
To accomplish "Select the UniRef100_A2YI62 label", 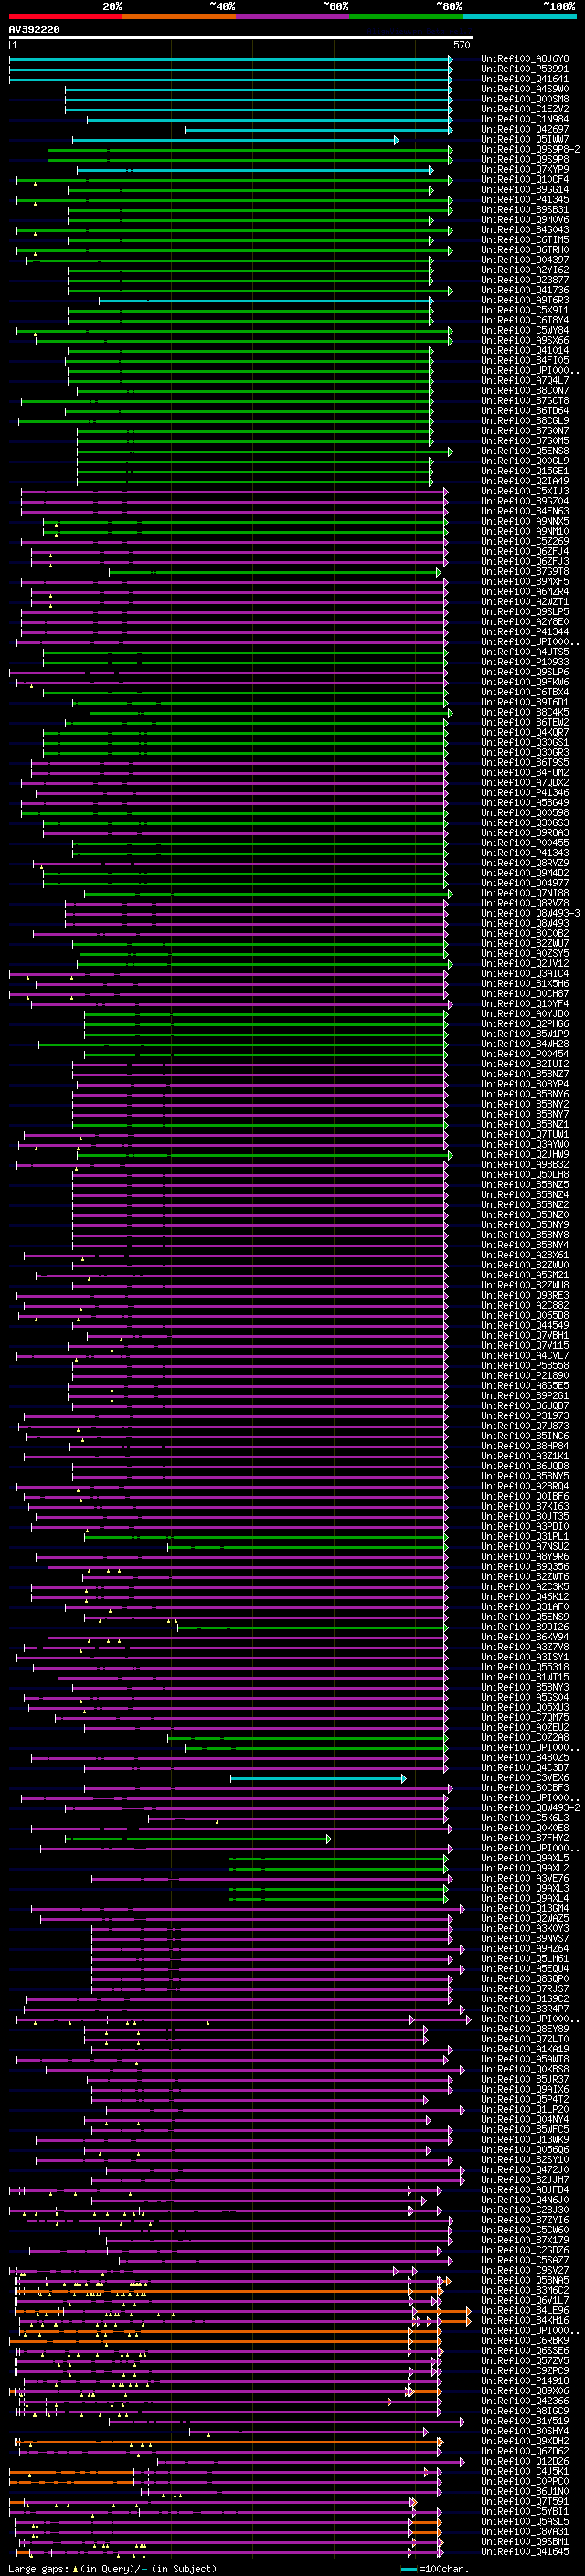I will [525, 270].
